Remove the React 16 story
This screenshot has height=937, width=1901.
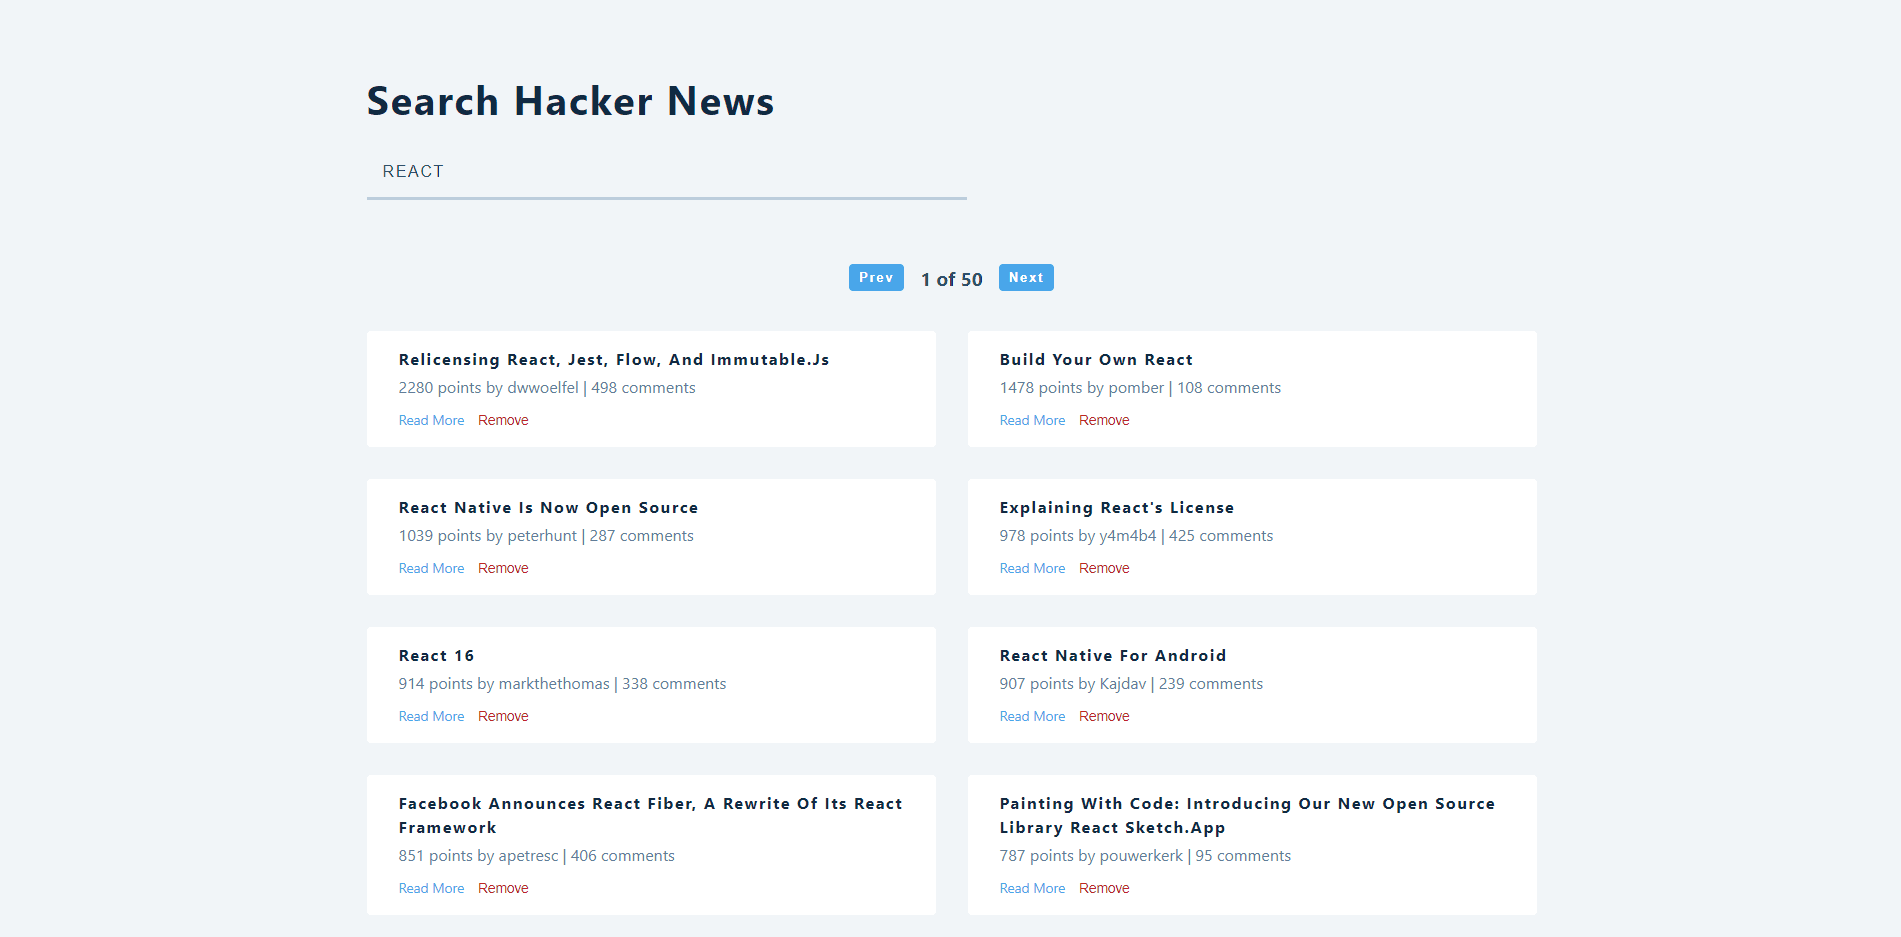click(x=503, y=717)
